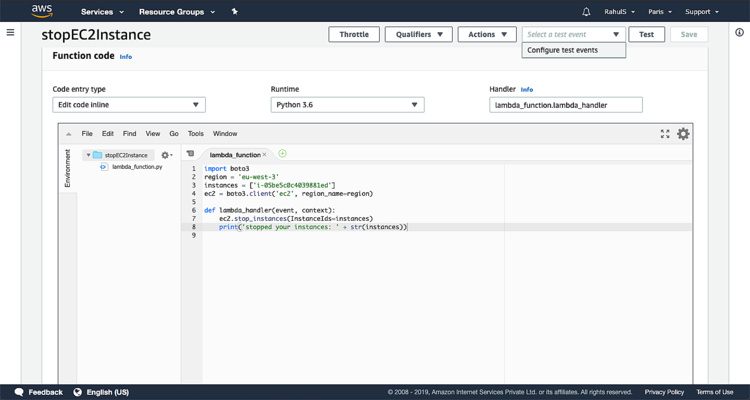Toggle fullscreen mode in code editor
This screenshot has width=750, height=400.
[665, 133]
